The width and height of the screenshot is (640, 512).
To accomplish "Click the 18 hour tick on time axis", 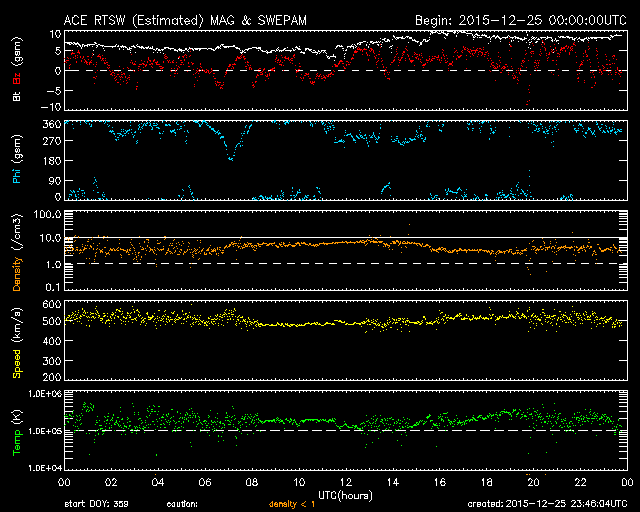I will pyautogui.click(x=484, y=483).
